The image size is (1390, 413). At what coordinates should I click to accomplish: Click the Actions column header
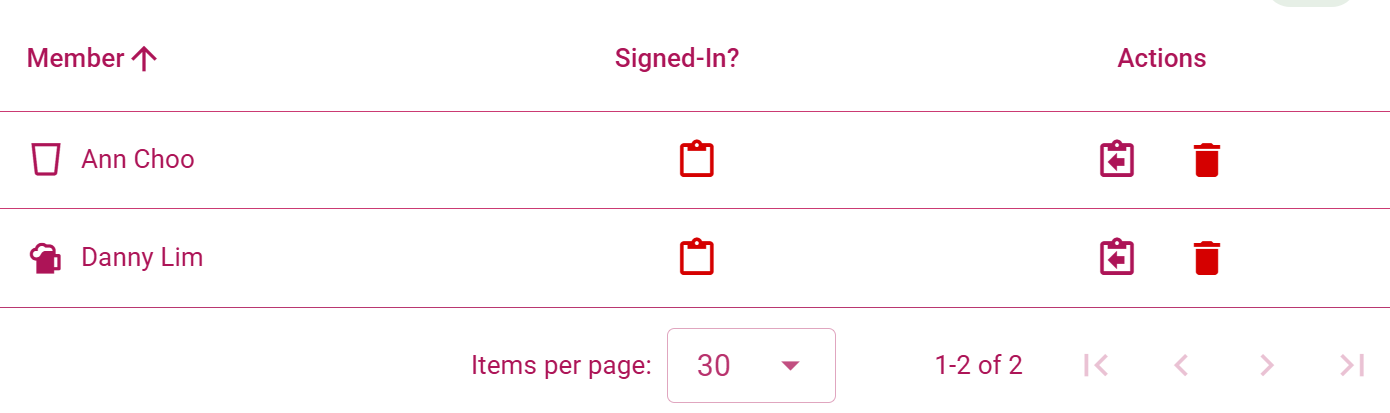coord(1162,59)
